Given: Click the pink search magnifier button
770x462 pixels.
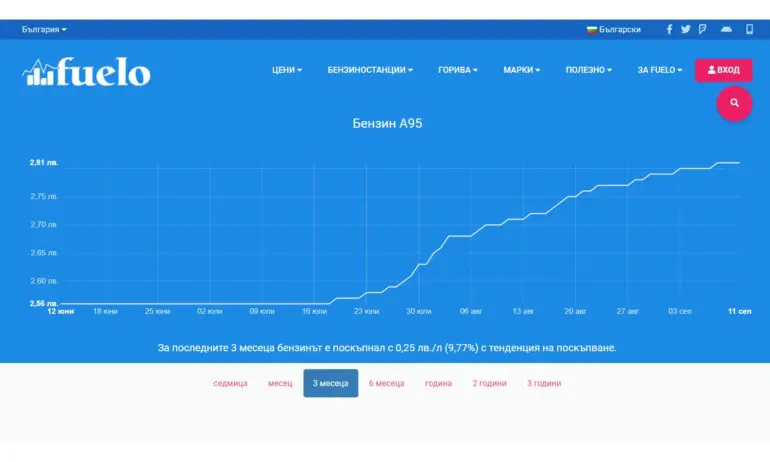Looking at the screenshot, I should click(734, 103).
